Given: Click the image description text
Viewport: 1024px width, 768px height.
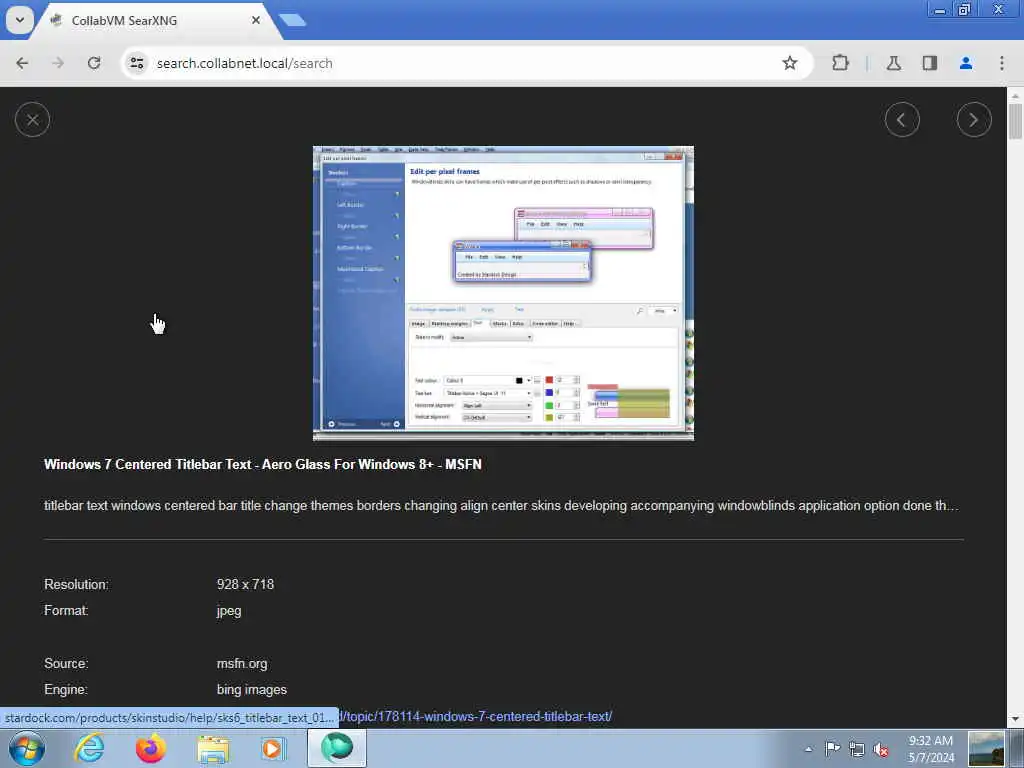Looking at the screenshot, I should 501,505.
